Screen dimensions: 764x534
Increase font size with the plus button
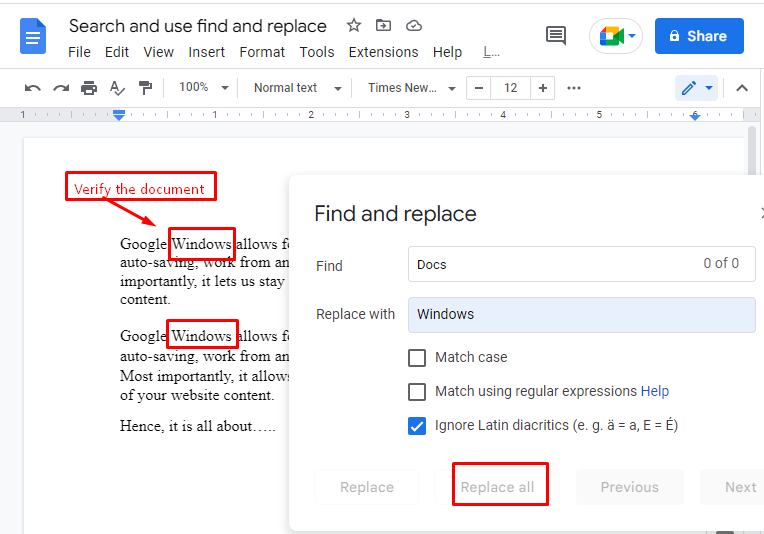coord(543,88)
